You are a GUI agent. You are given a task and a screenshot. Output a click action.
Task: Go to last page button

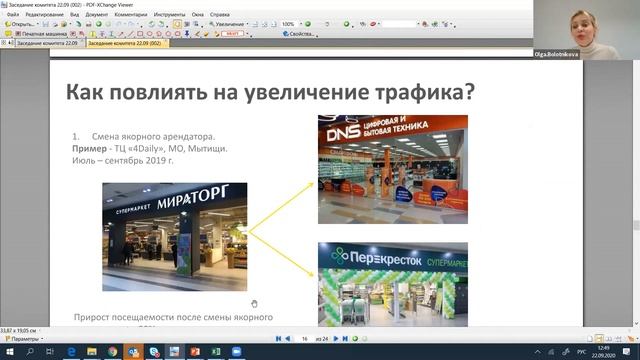click(345, 338)
